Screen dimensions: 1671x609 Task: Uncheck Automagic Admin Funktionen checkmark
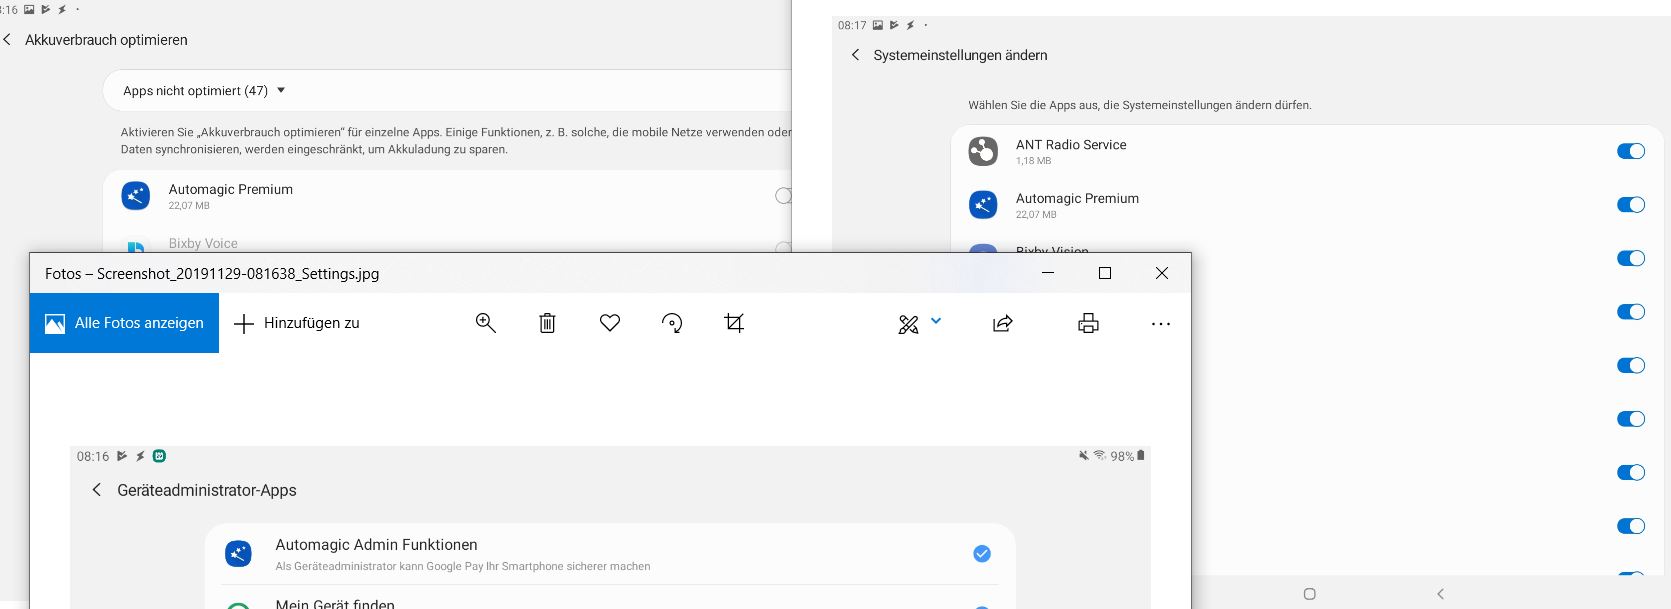(x=982, y=554)
